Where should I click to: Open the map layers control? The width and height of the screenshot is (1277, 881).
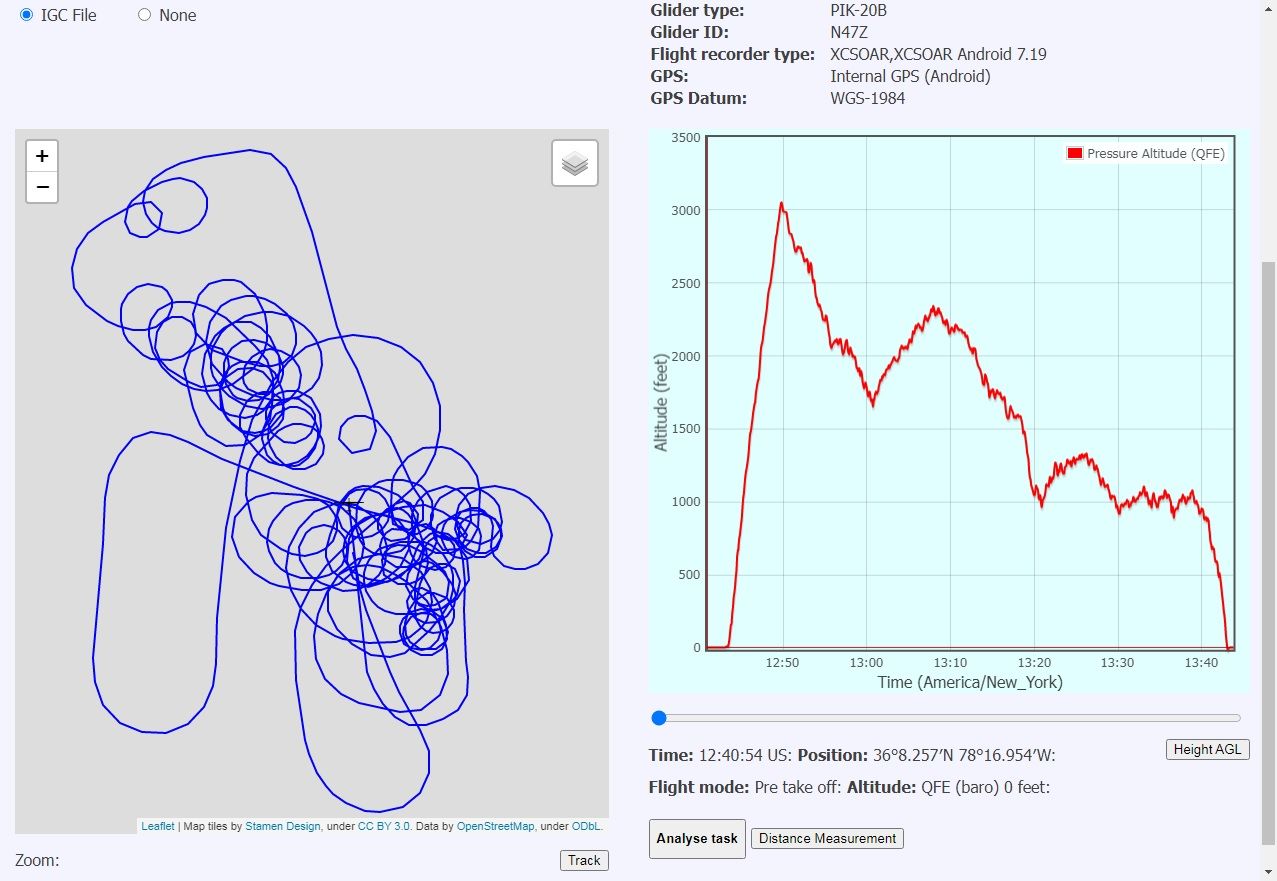click(574, 163)
